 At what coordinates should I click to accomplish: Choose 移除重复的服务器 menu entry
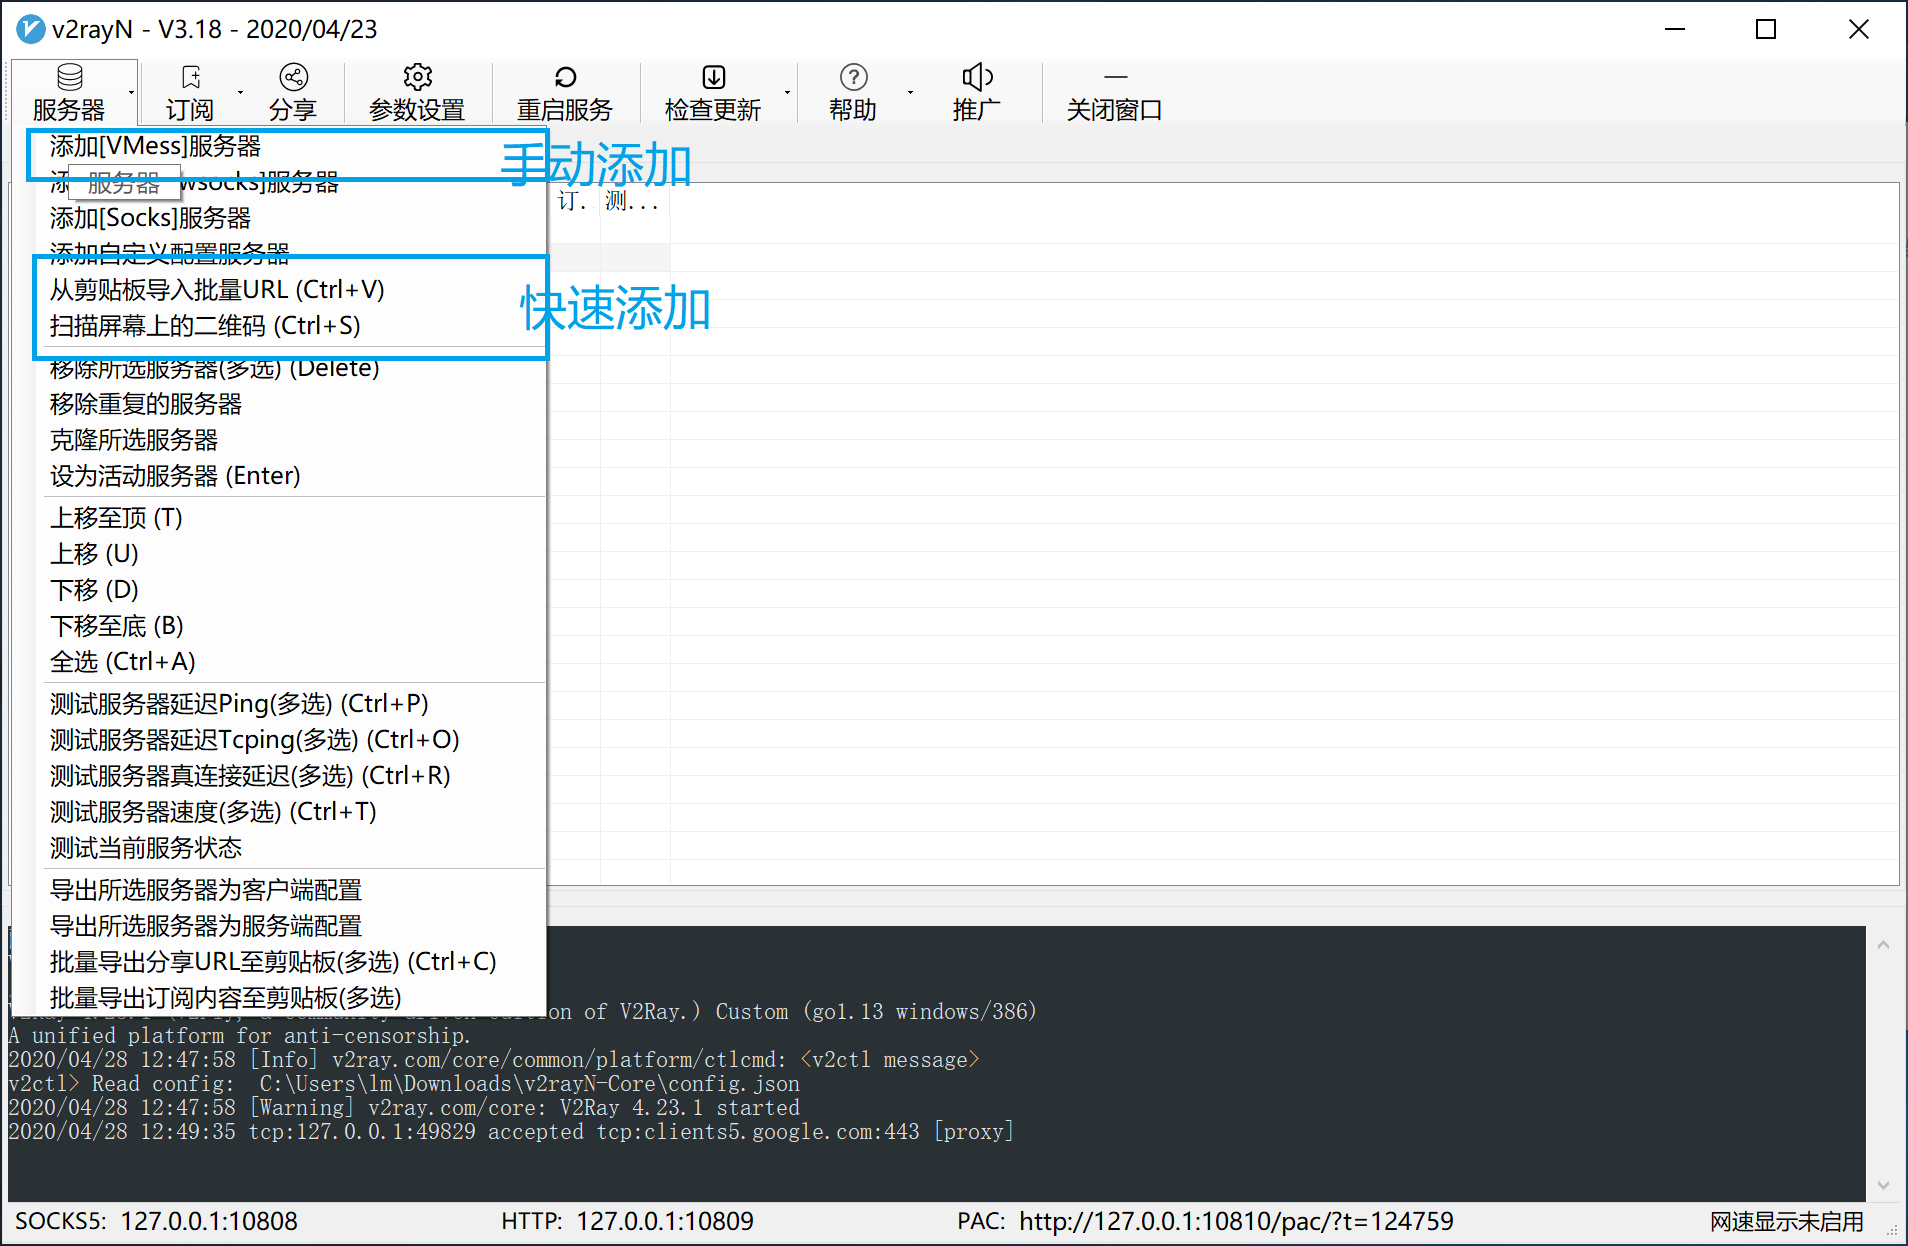(x=146, y=404)
